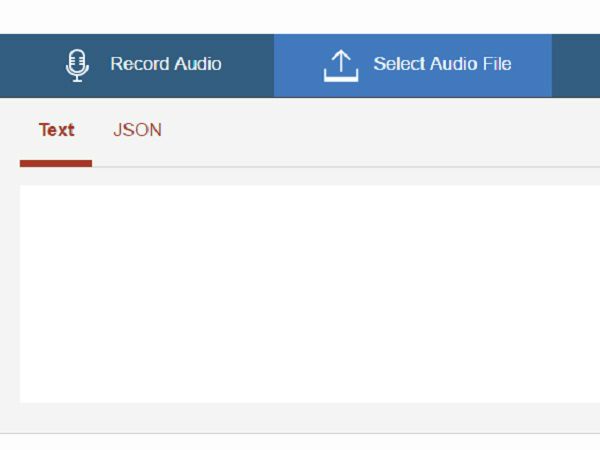Screen dimensions: 600x450
Task: Focus the empty text result box
Action: click(x=310, y=294)
